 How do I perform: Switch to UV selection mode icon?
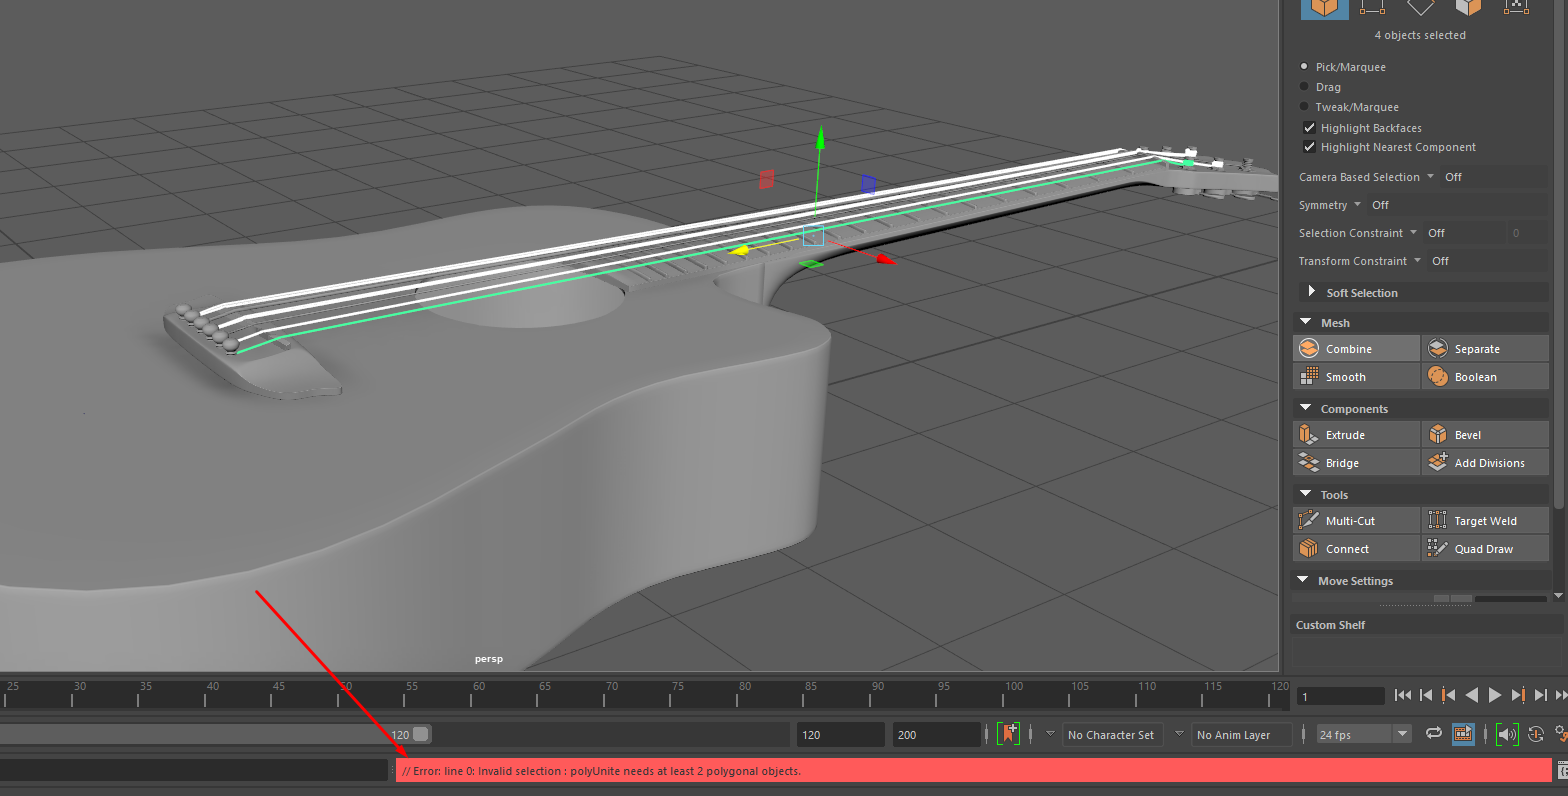point(1516,6)
